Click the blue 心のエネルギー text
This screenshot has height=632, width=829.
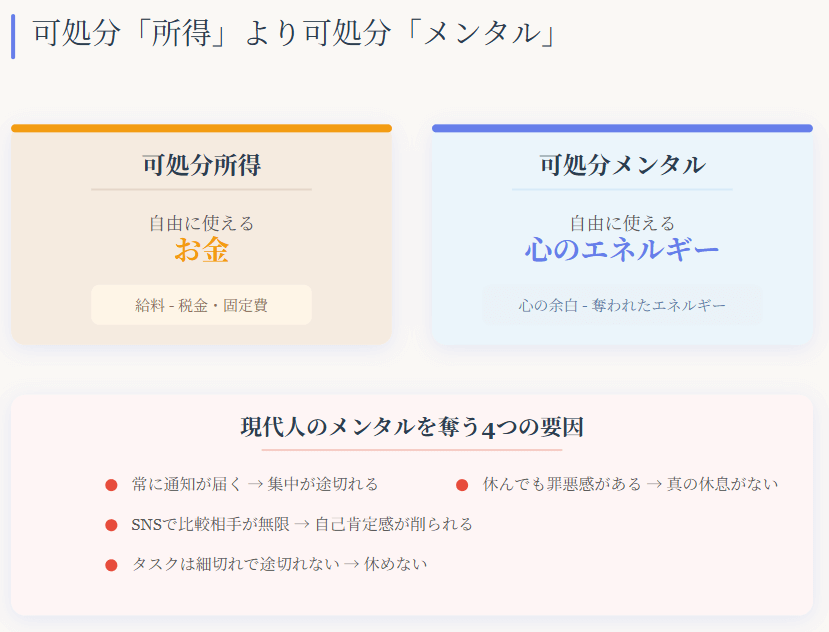[622, 250]
